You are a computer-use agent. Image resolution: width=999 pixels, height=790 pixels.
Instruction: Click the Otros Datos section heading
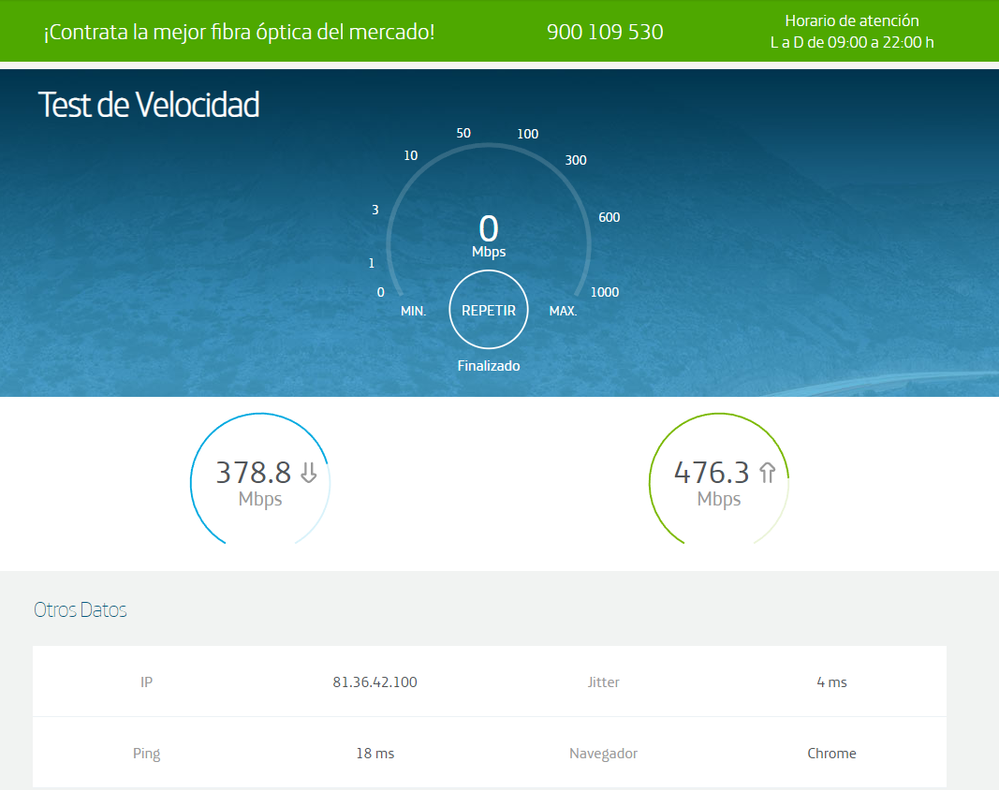tap(80, 609)
